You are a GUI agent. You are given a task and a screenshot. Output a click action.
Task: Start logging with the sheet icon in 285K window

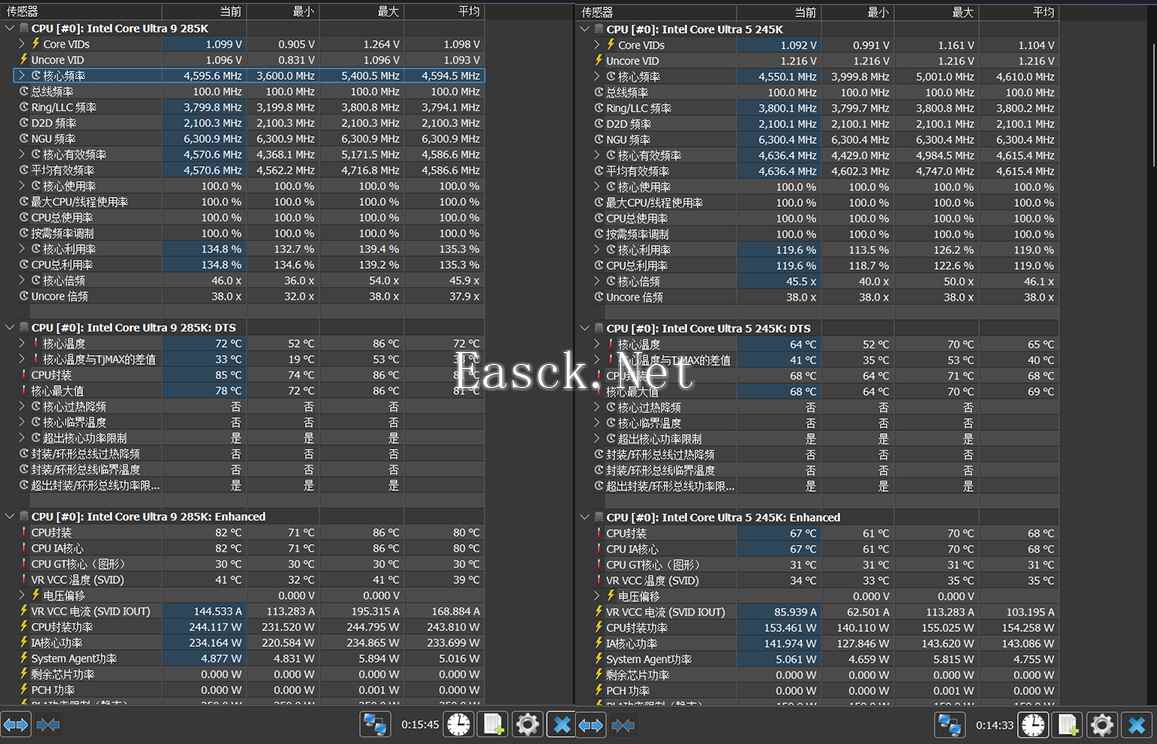click(x=492, y=725)
